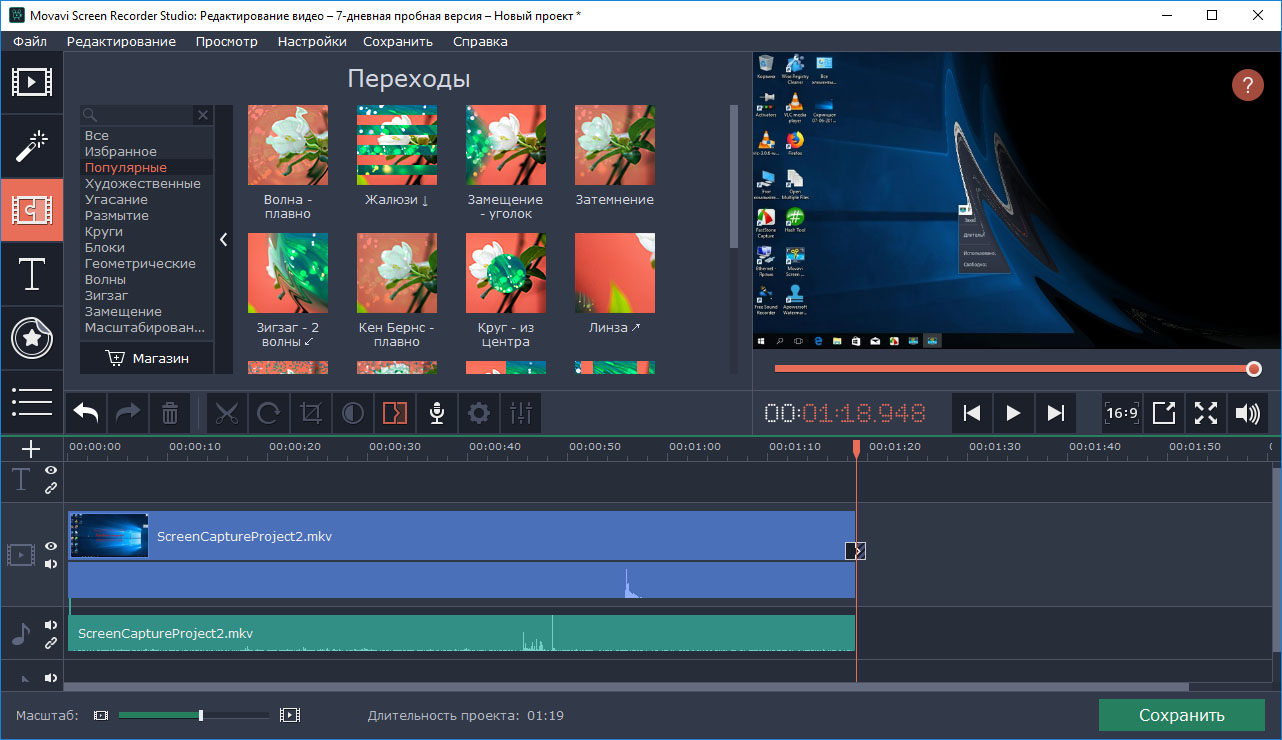
Task: Click the Split scissors tool
Action: [x=229, y=413]
